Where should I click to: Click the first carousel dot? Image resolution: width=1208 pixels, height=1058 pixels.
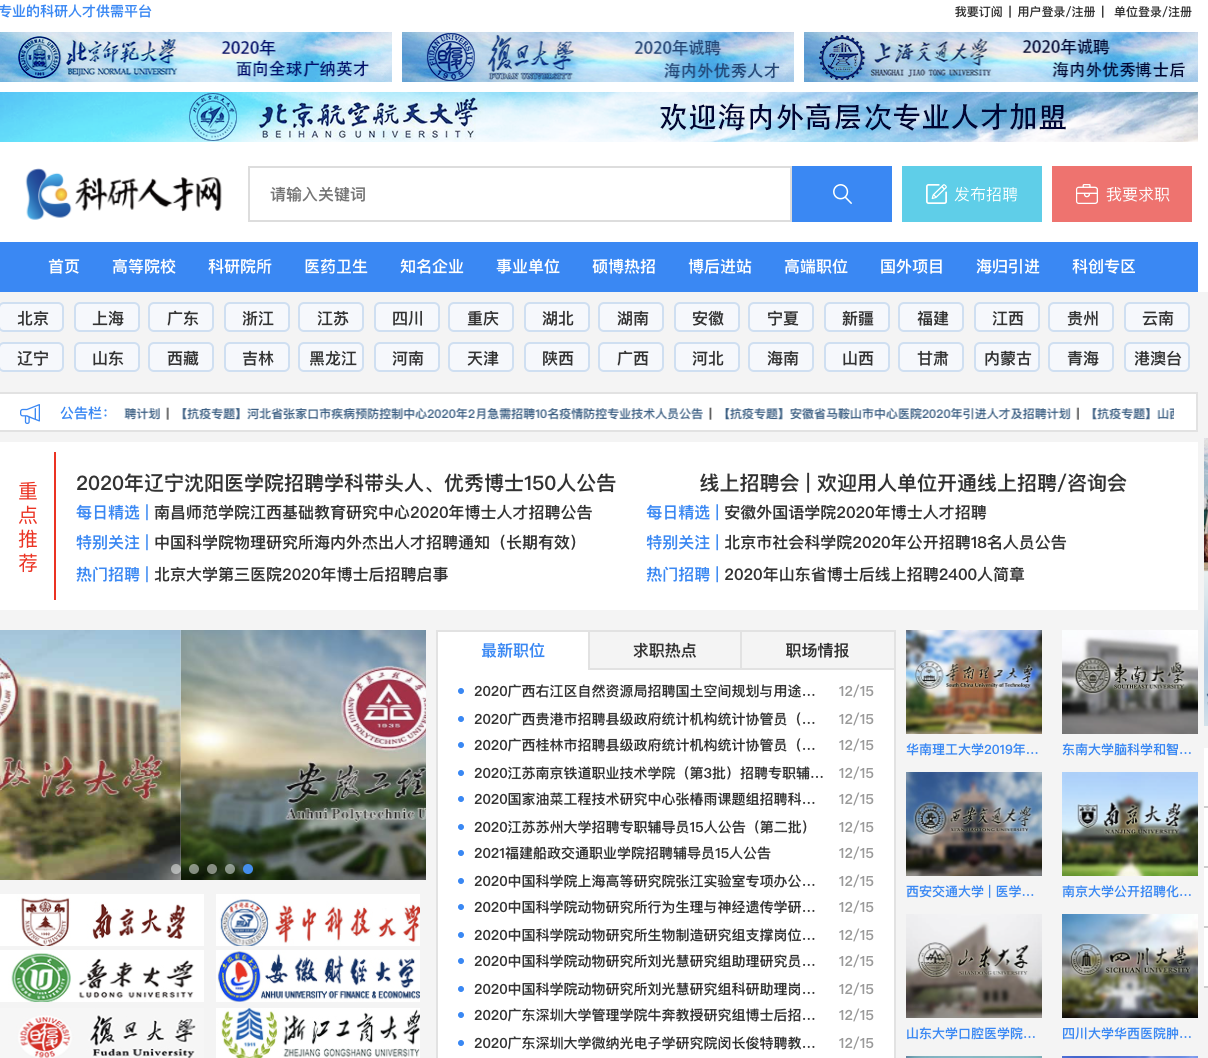coord(176,869)
